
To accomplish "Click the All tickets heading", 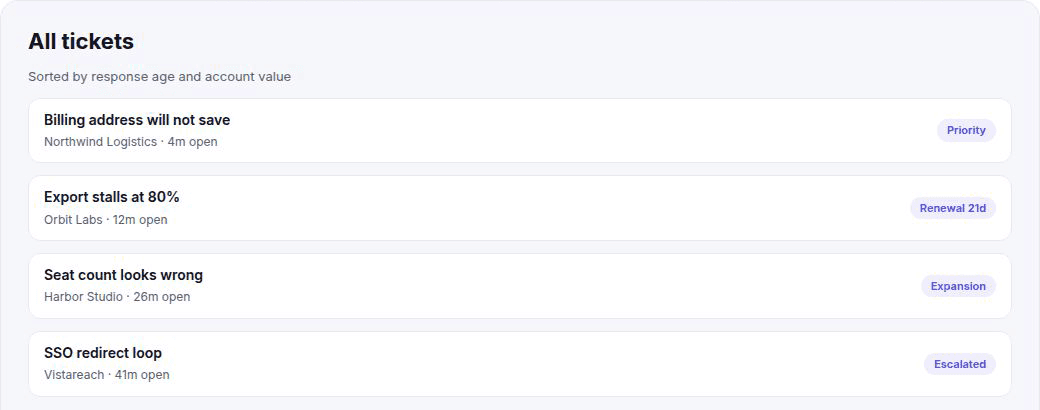I will [81, 41].
